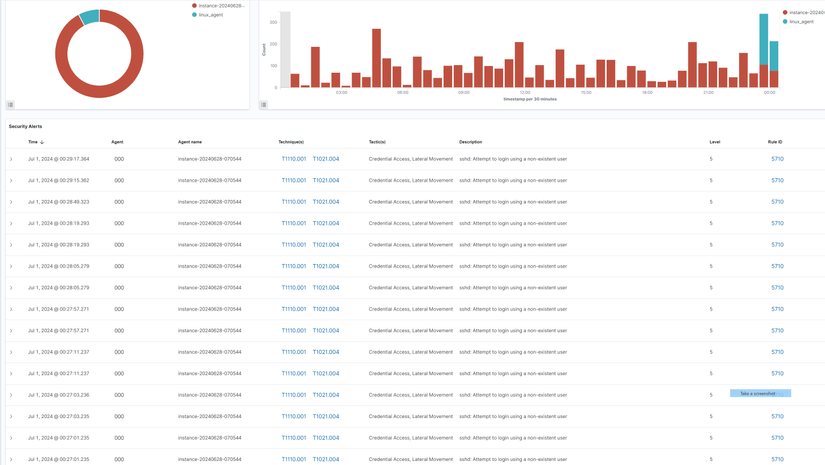825x465 pixels.
Task: Expand the alert row at 00:27:03.236
Action: click(11, 395)
